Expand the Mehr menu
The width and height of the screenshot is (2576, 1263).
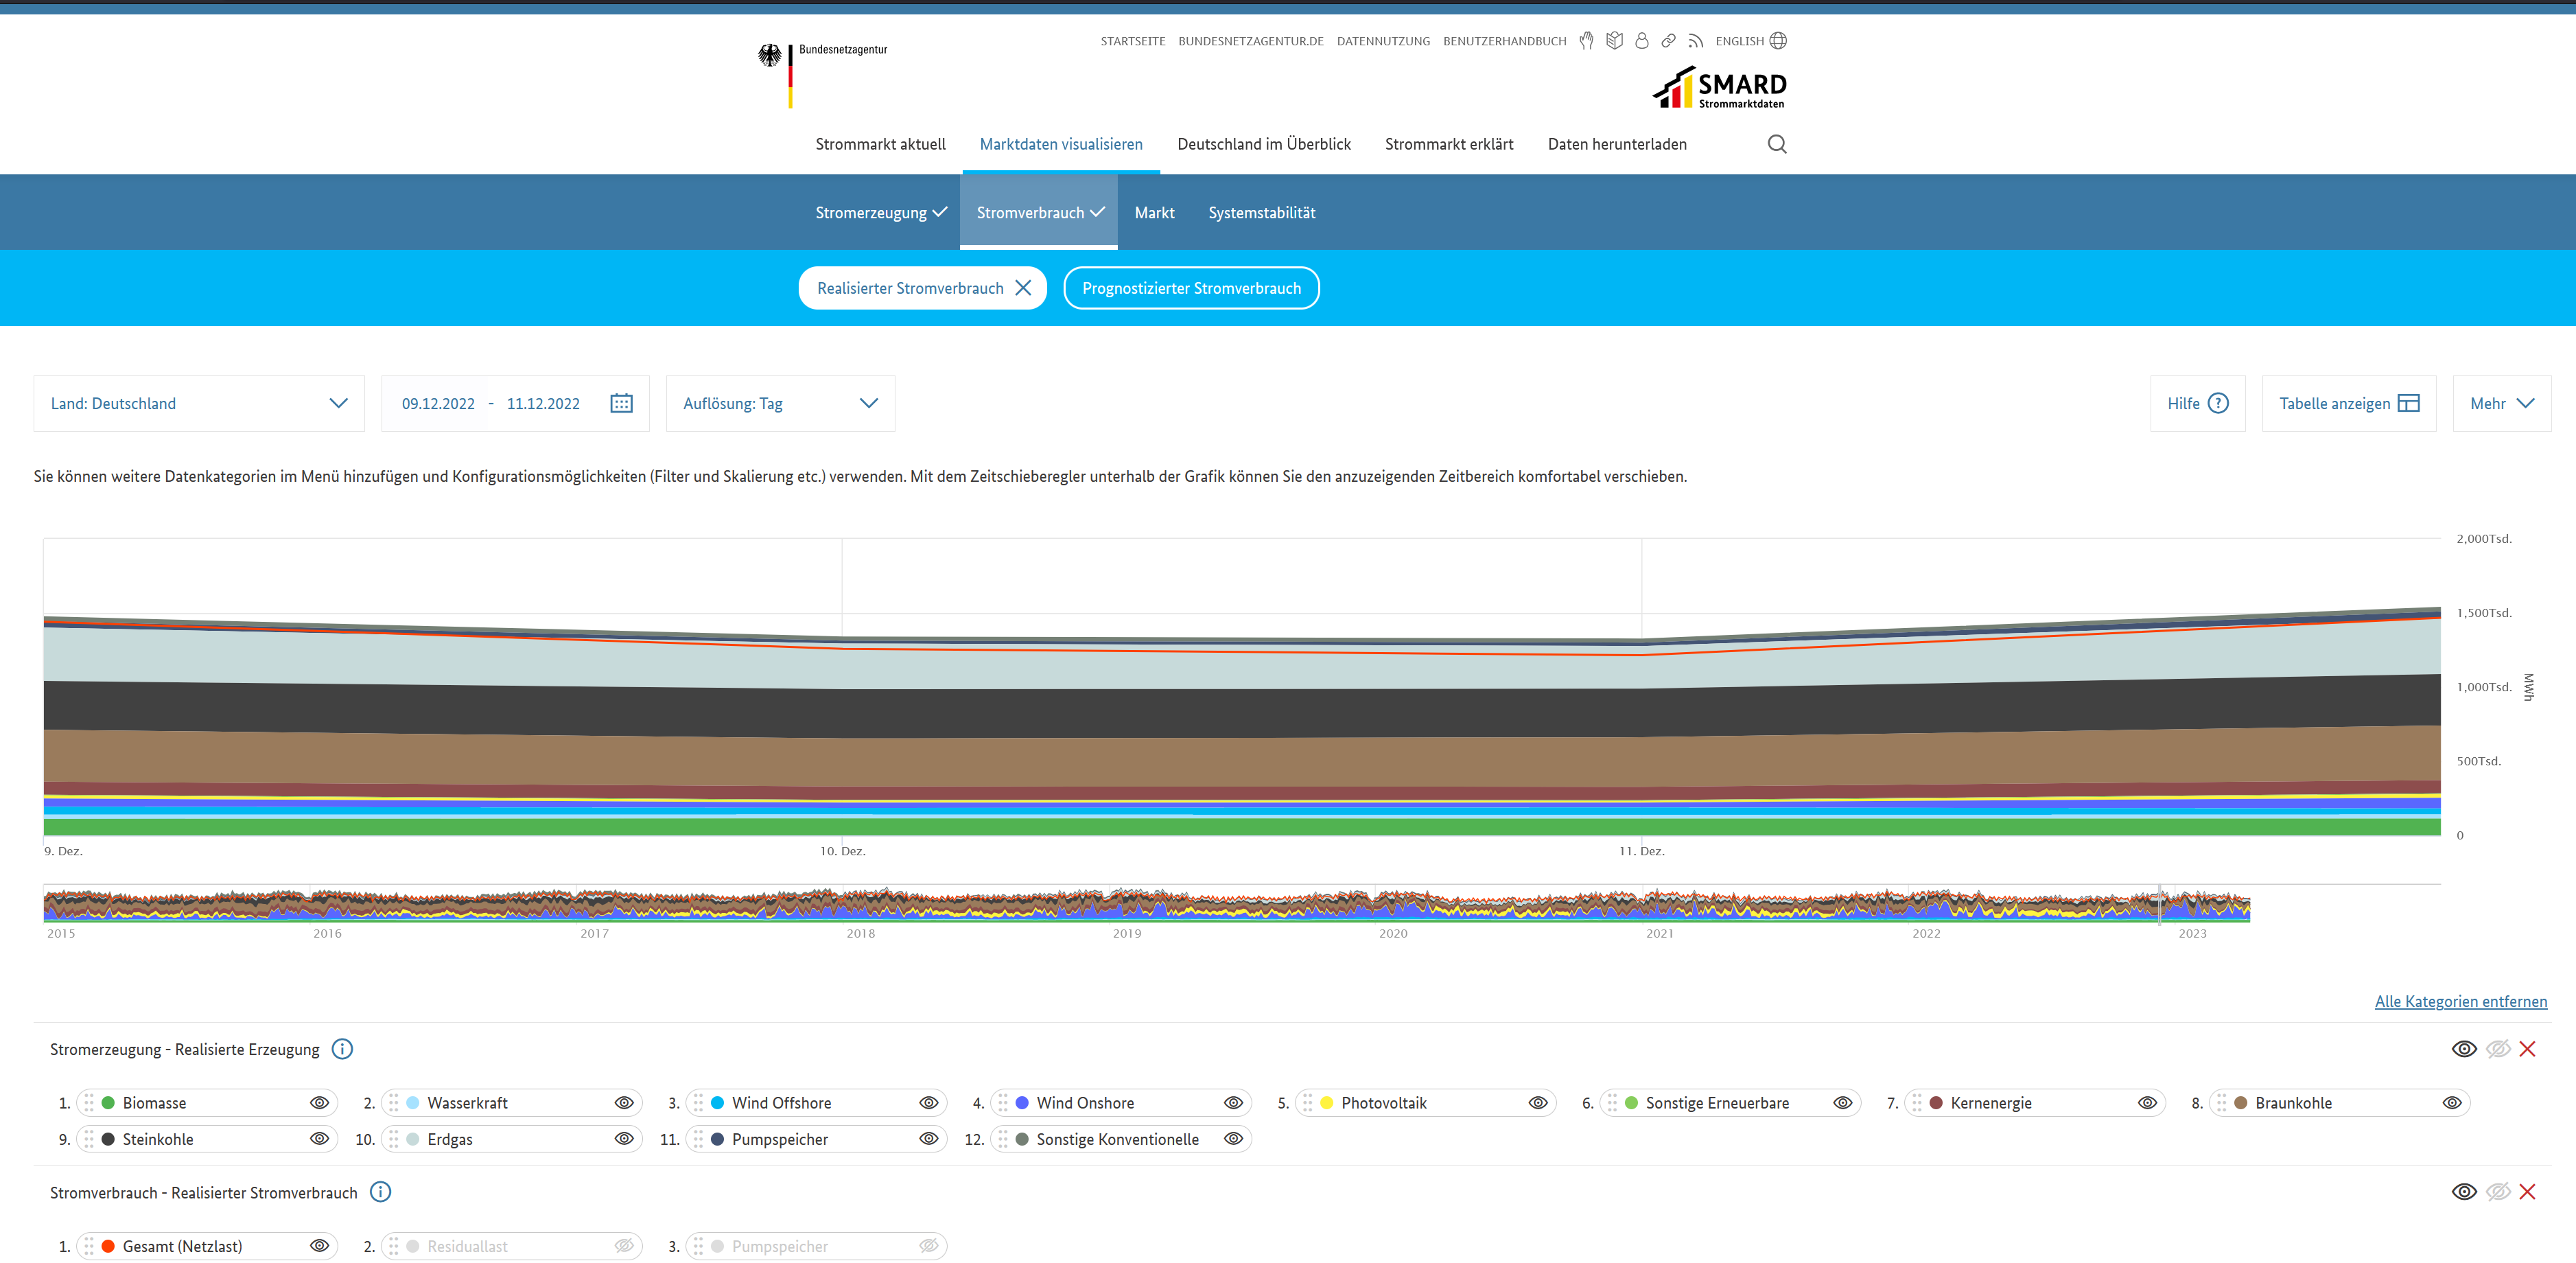tap(2501, 403)
